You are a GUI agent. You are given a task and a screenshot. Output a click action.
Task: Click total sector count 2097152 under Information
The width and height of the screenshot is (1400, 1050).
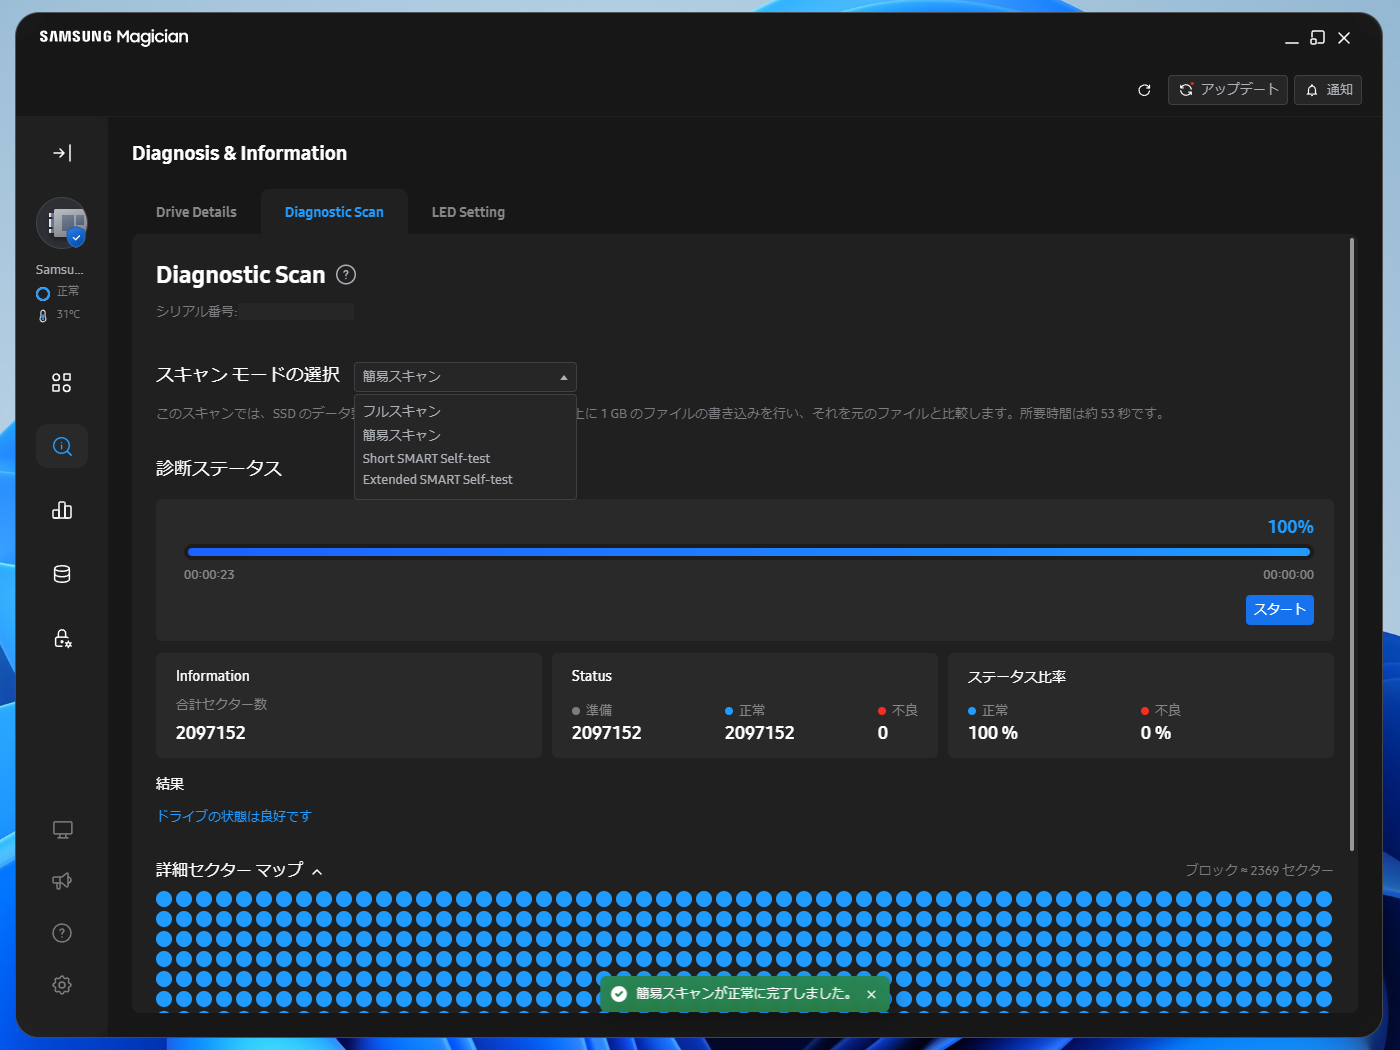coord(211,733)
